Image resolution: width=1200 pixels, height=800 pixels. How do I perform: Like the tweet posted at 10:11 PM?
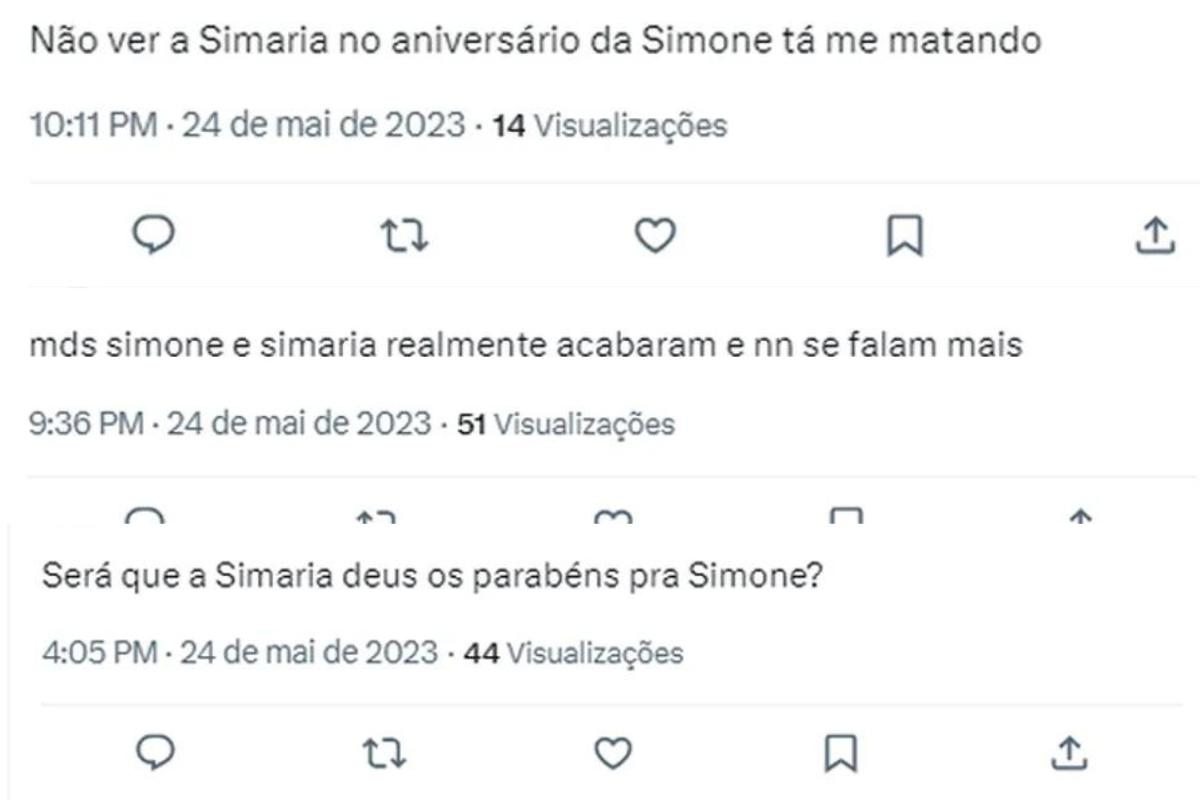656,235
